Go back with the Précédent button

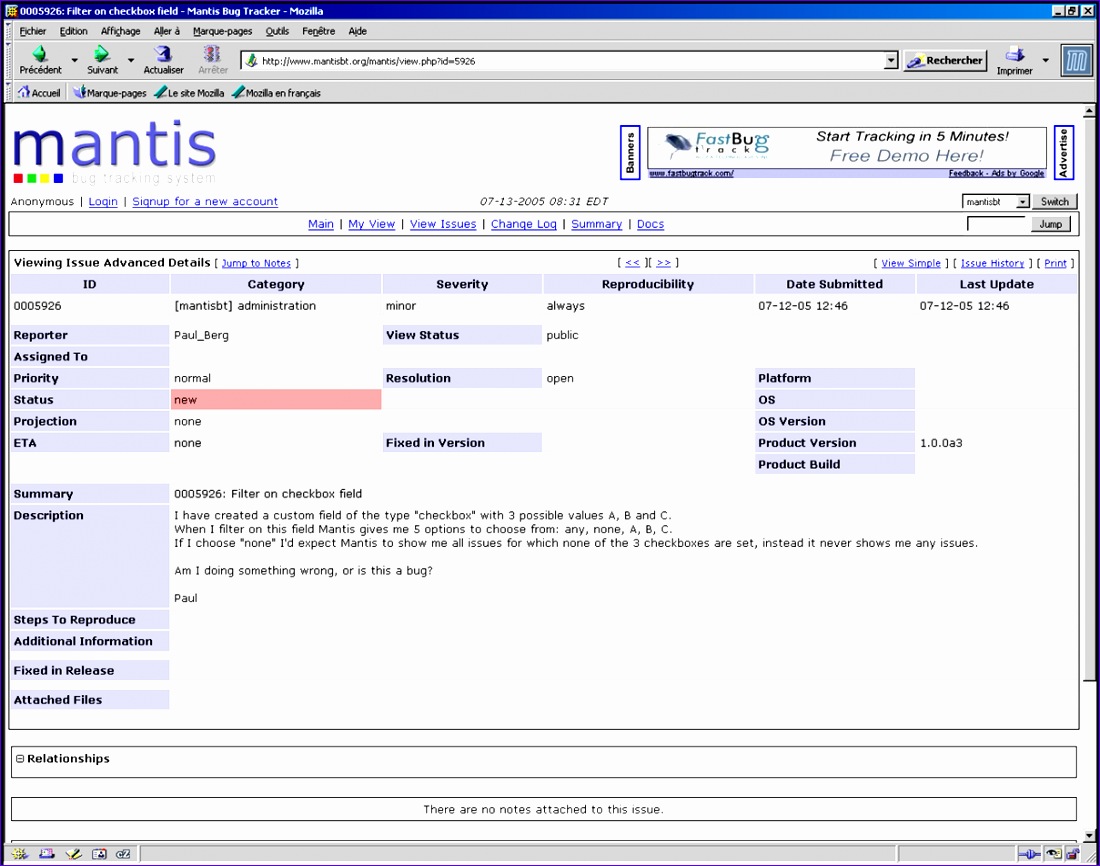(40, 60)
